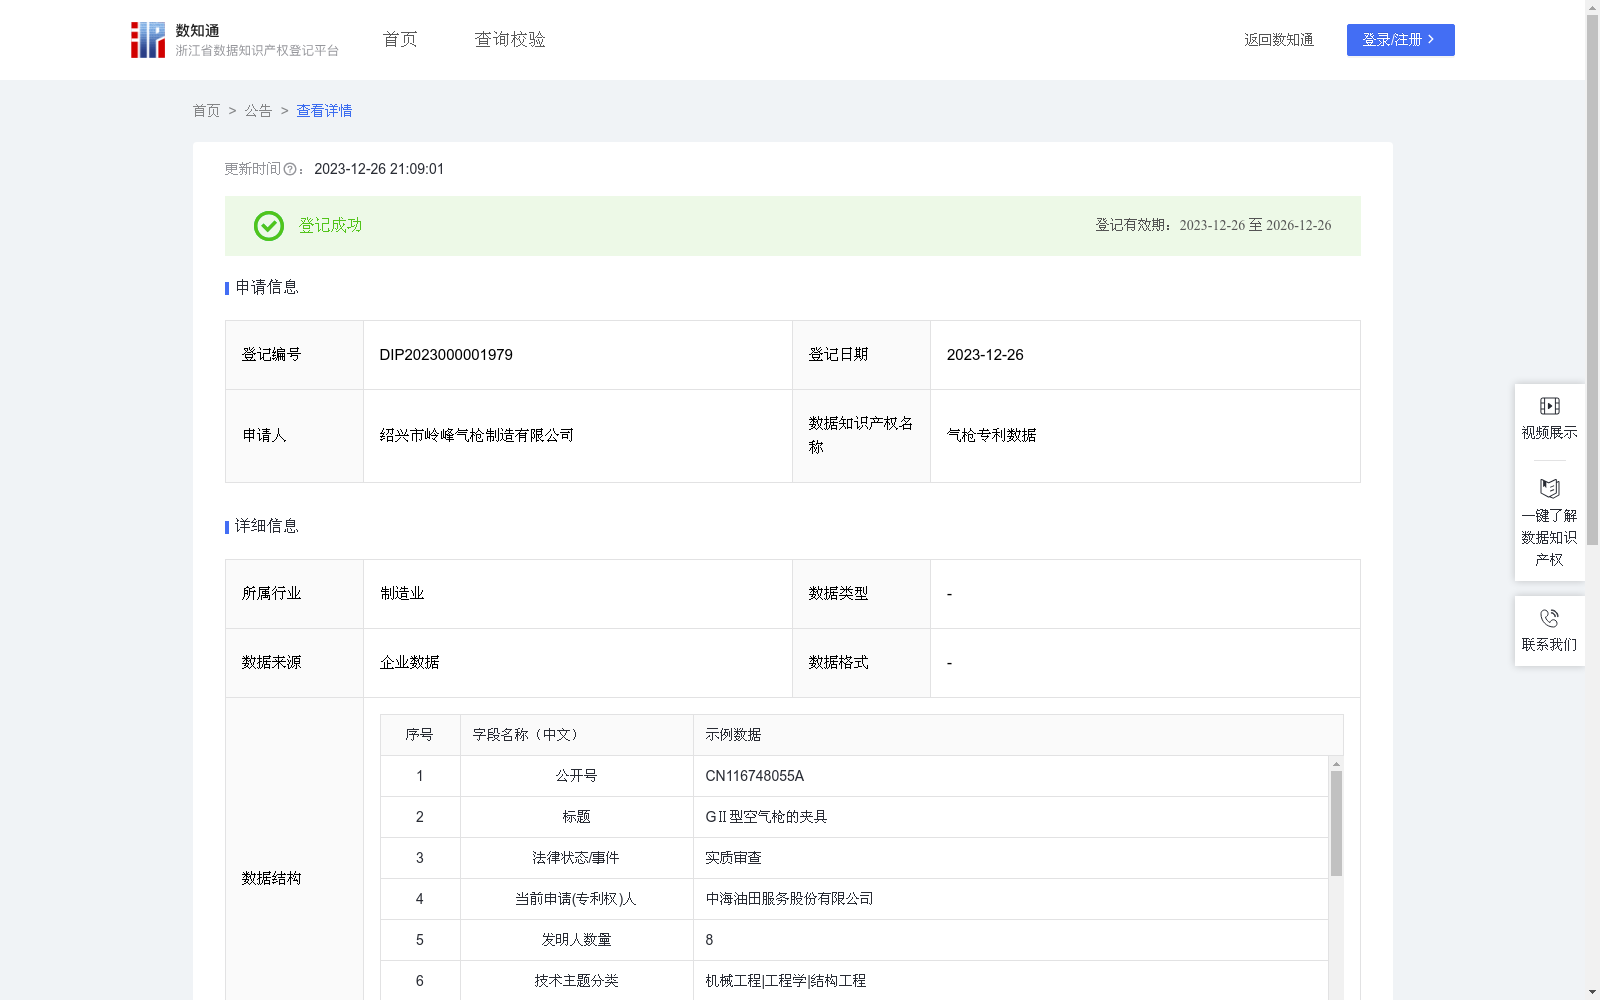The width and height of the screenshot is (1600, 1000).
Task: Click the 查看详情 breadcrumb item
Action: (324, 111)
